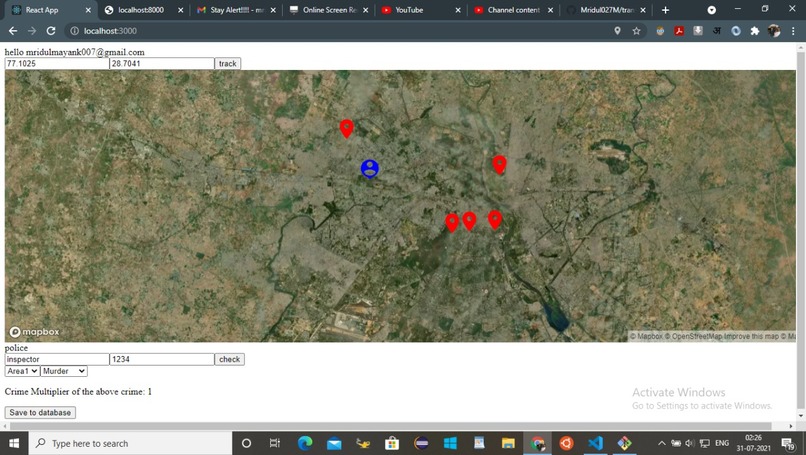Screen dimensions: 806x455
Task: Open a new browser tab with plus icon
Action: pos(665,10)
